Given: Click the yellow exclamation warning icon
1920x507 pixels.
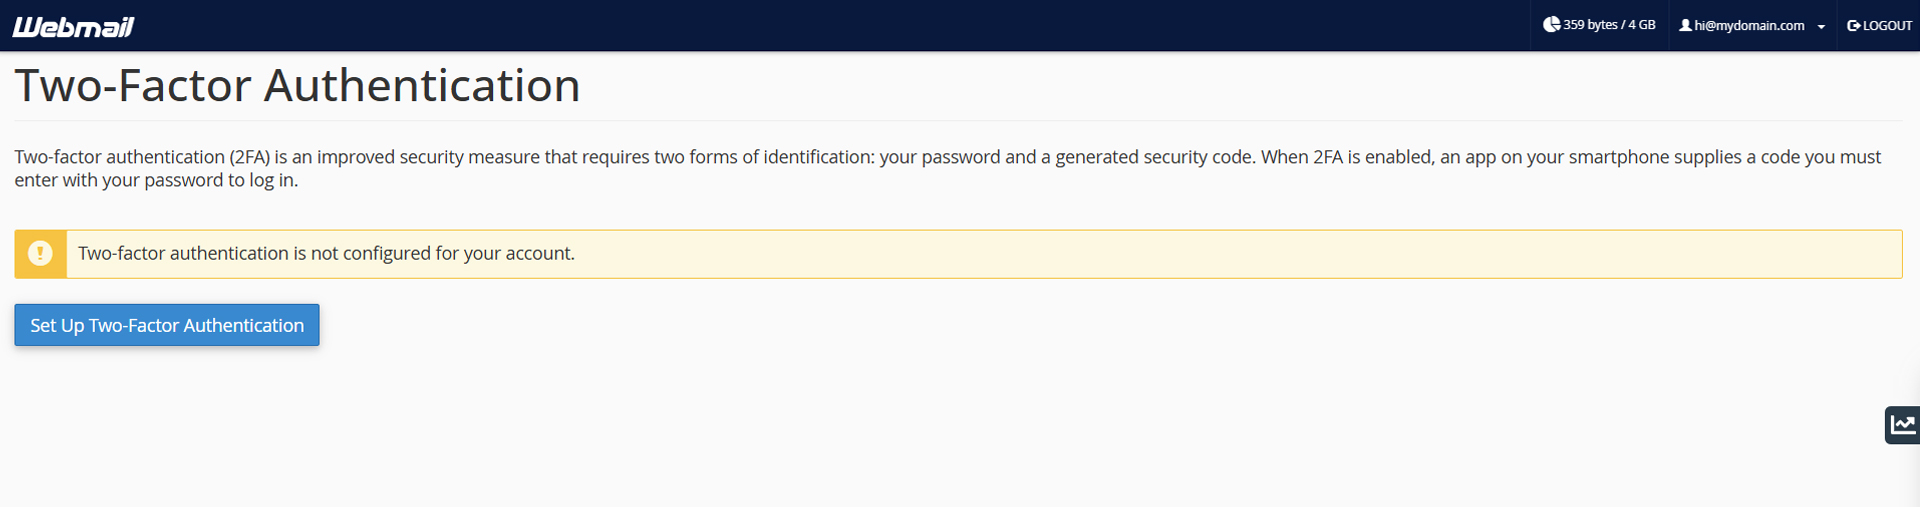Looking at the screenshot, I should pos(40,253).
